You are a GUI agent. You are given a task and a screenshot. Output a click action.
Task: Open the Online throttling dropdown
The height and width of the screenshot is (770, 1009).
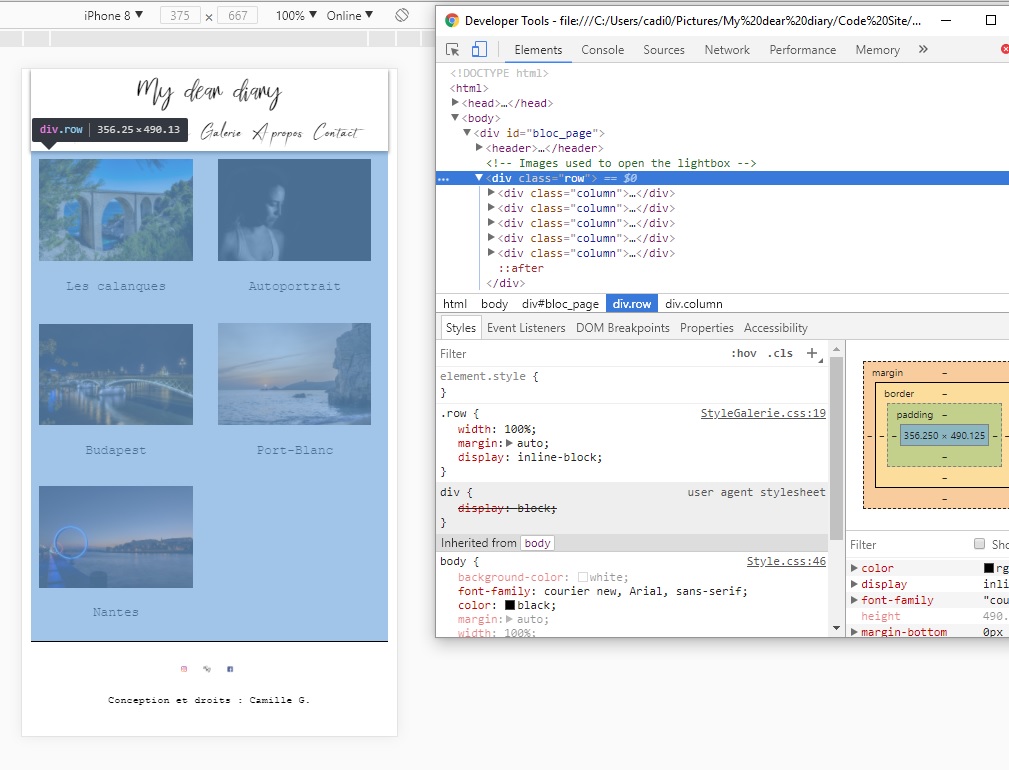coord(349,15)
